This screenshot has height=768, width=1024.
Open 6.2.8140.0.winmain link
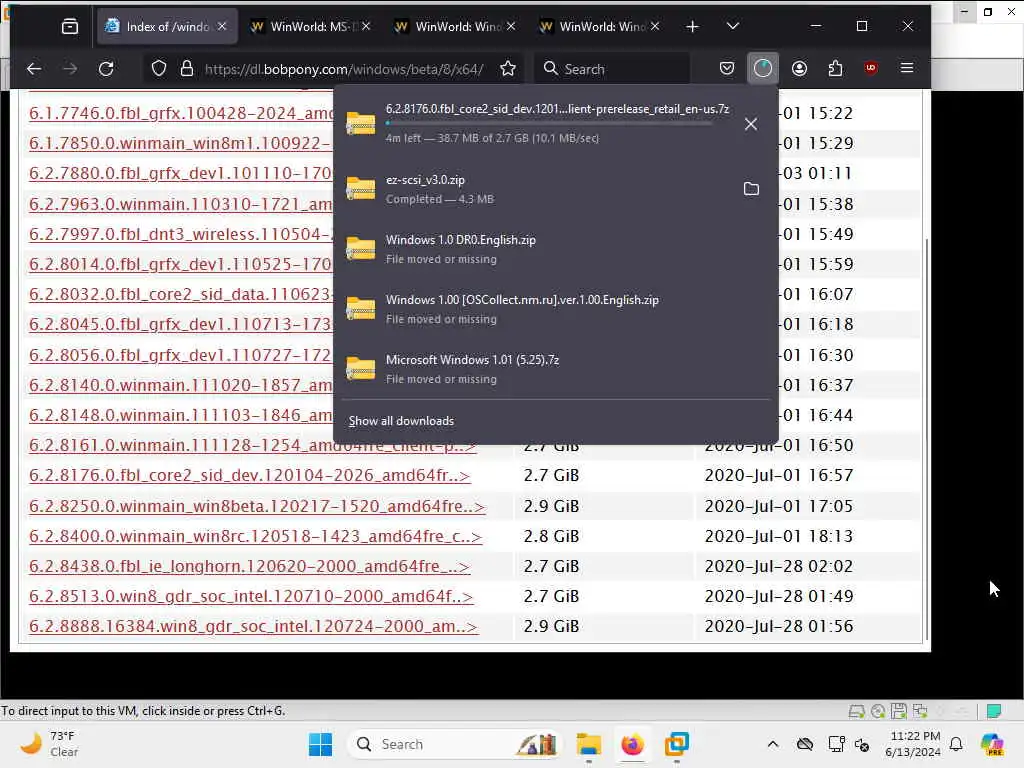click(181, 385)
